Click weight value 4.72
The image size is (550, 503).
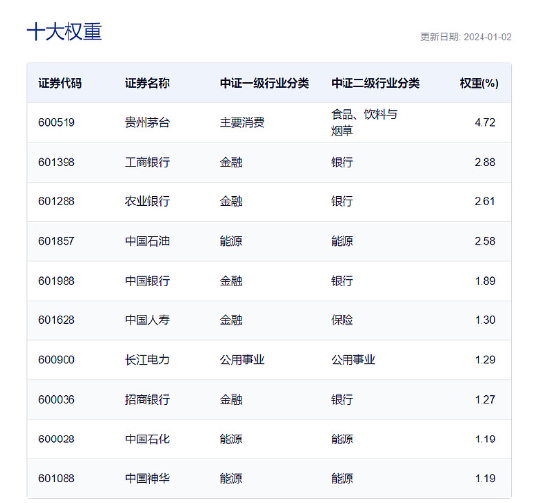(485, 122)
